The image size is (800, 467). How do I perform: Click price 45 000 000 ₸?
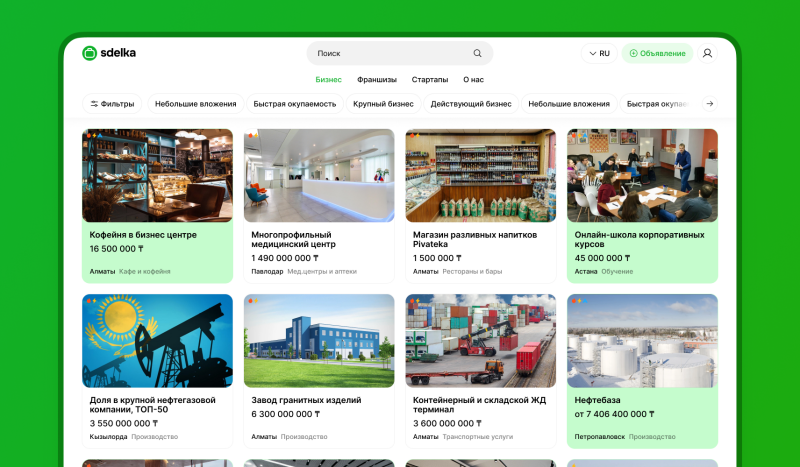click(x=602, y=258)
